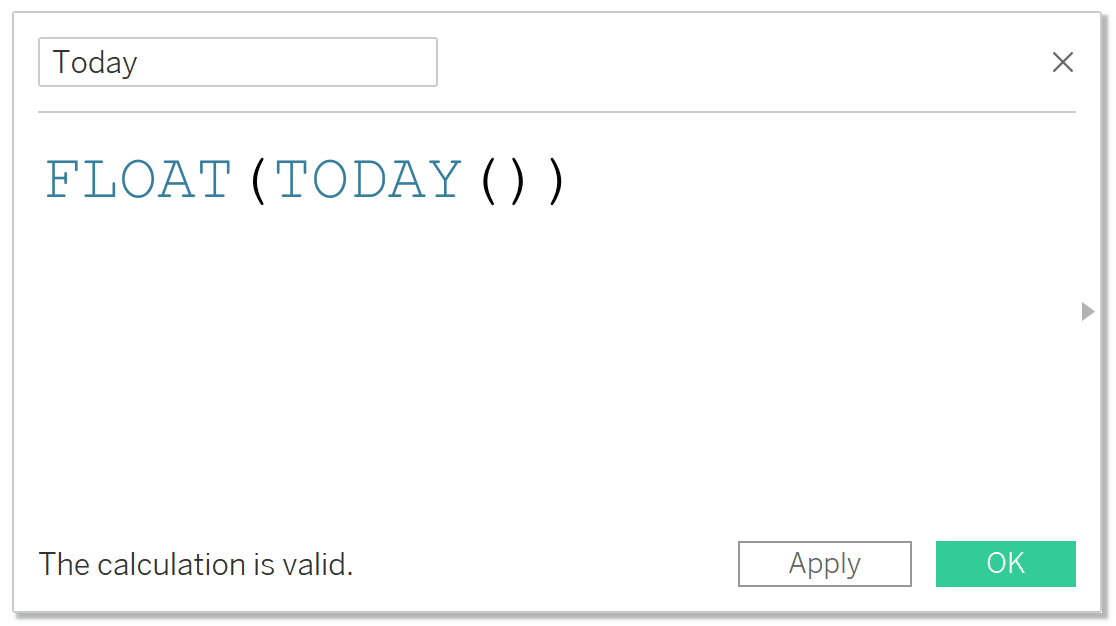Click the FLOAT function keyword in the formula

[138, 179]
